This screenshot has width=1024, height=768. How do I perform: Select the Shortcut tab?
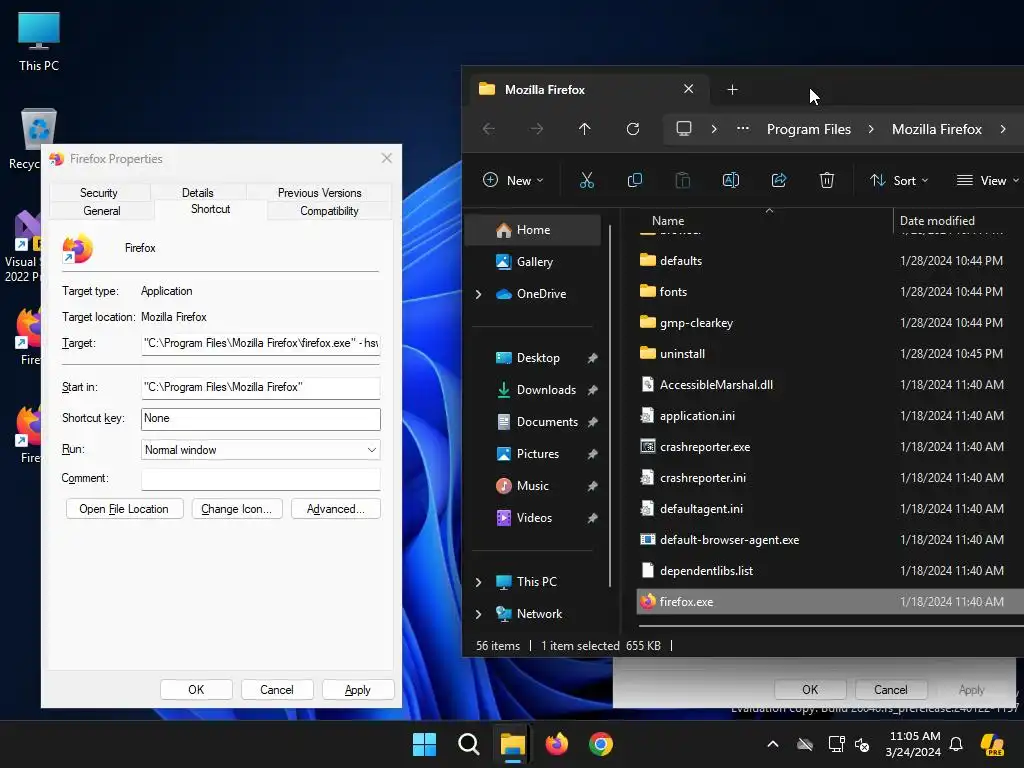point(210,209)
